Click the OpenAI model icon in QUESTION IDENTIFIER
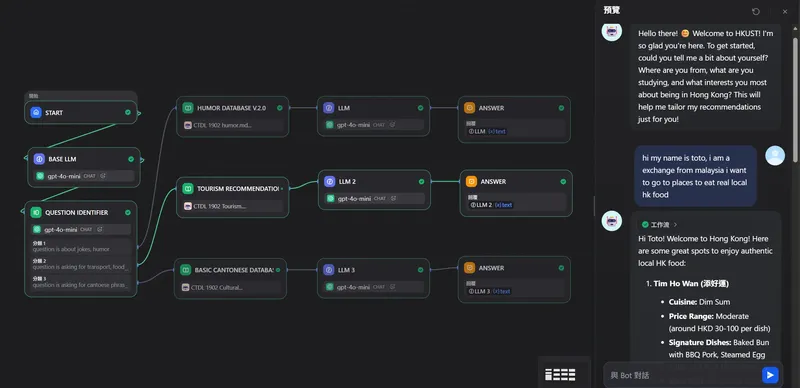Screen dimensions: 800x388 tap(37, 229)
